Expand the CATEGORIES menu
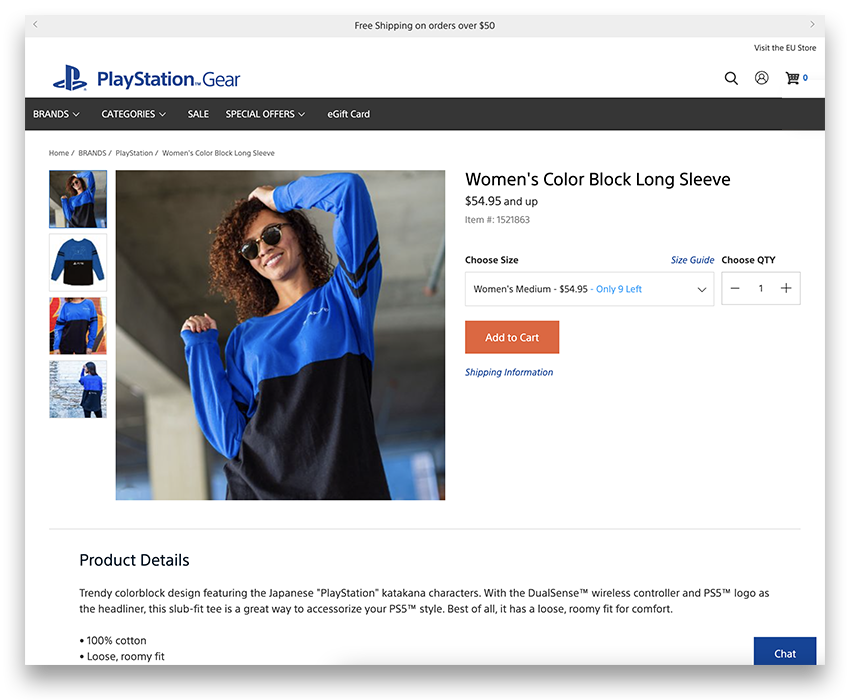Screen dimensions: 850x700 tap(133, 114)
